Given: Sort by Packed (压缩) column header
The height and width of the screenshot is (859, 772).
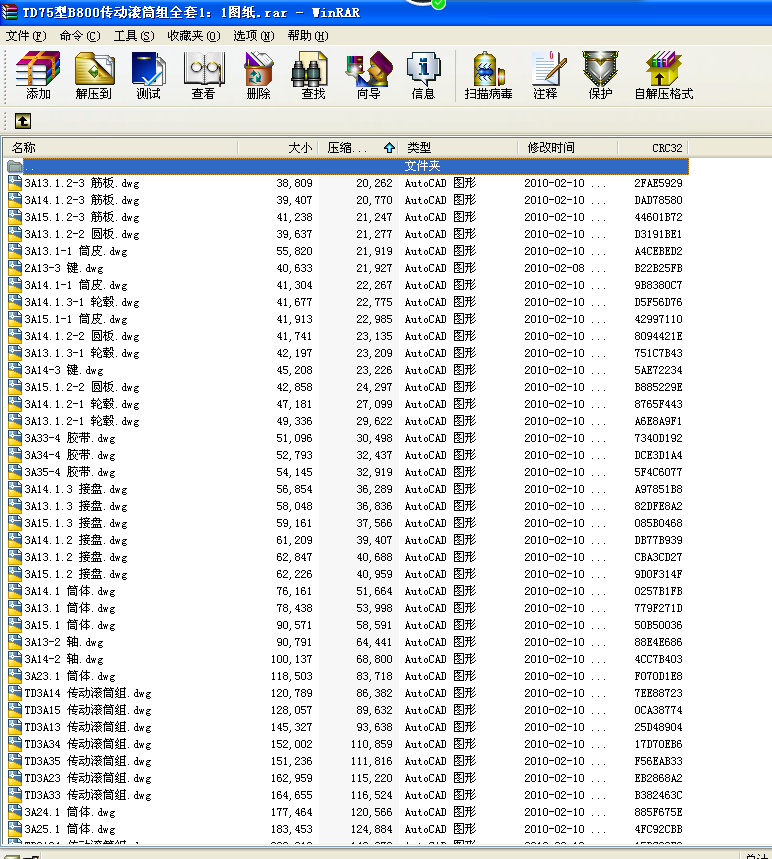Looking at the screenshot, I should click(358, 148).
